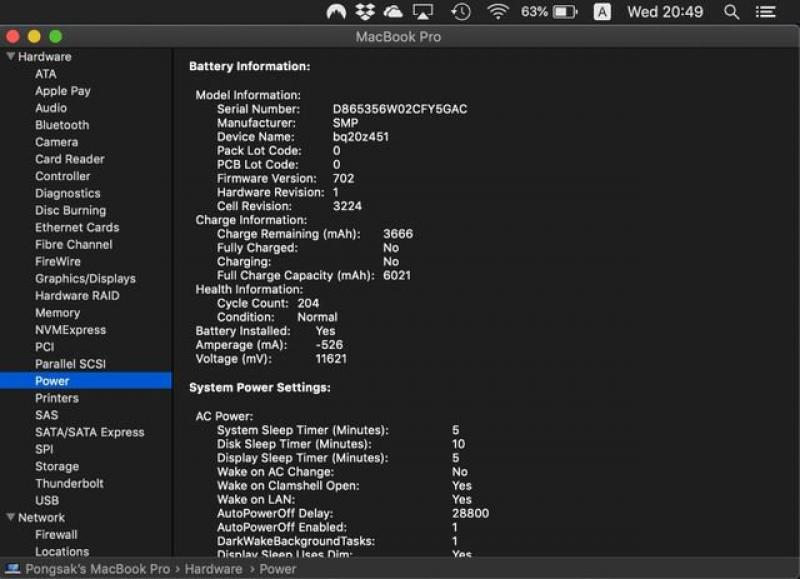Click the Wed 20:49 clock
The height and width of the screenshot is (579, 800).
coord(665,12)
